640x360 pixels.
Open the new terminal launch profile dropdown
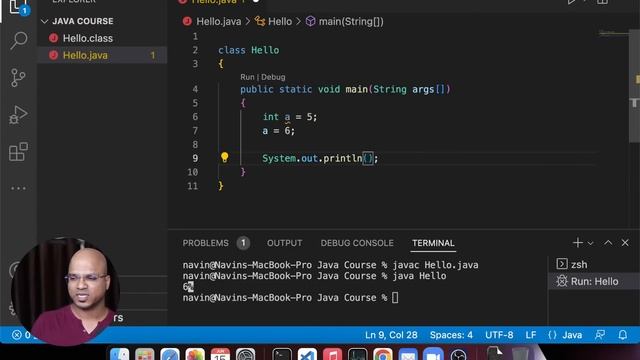tap(591, 243)
